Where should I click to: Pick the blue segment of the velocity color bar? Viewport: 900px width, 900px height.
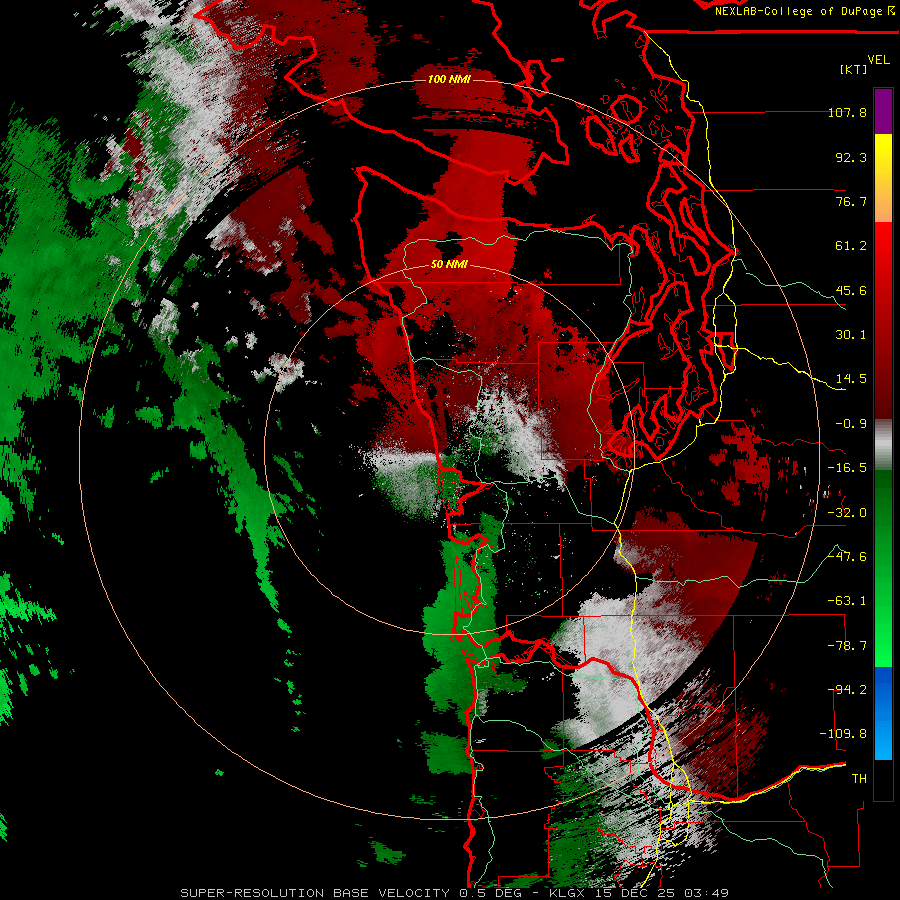[883, 713]
